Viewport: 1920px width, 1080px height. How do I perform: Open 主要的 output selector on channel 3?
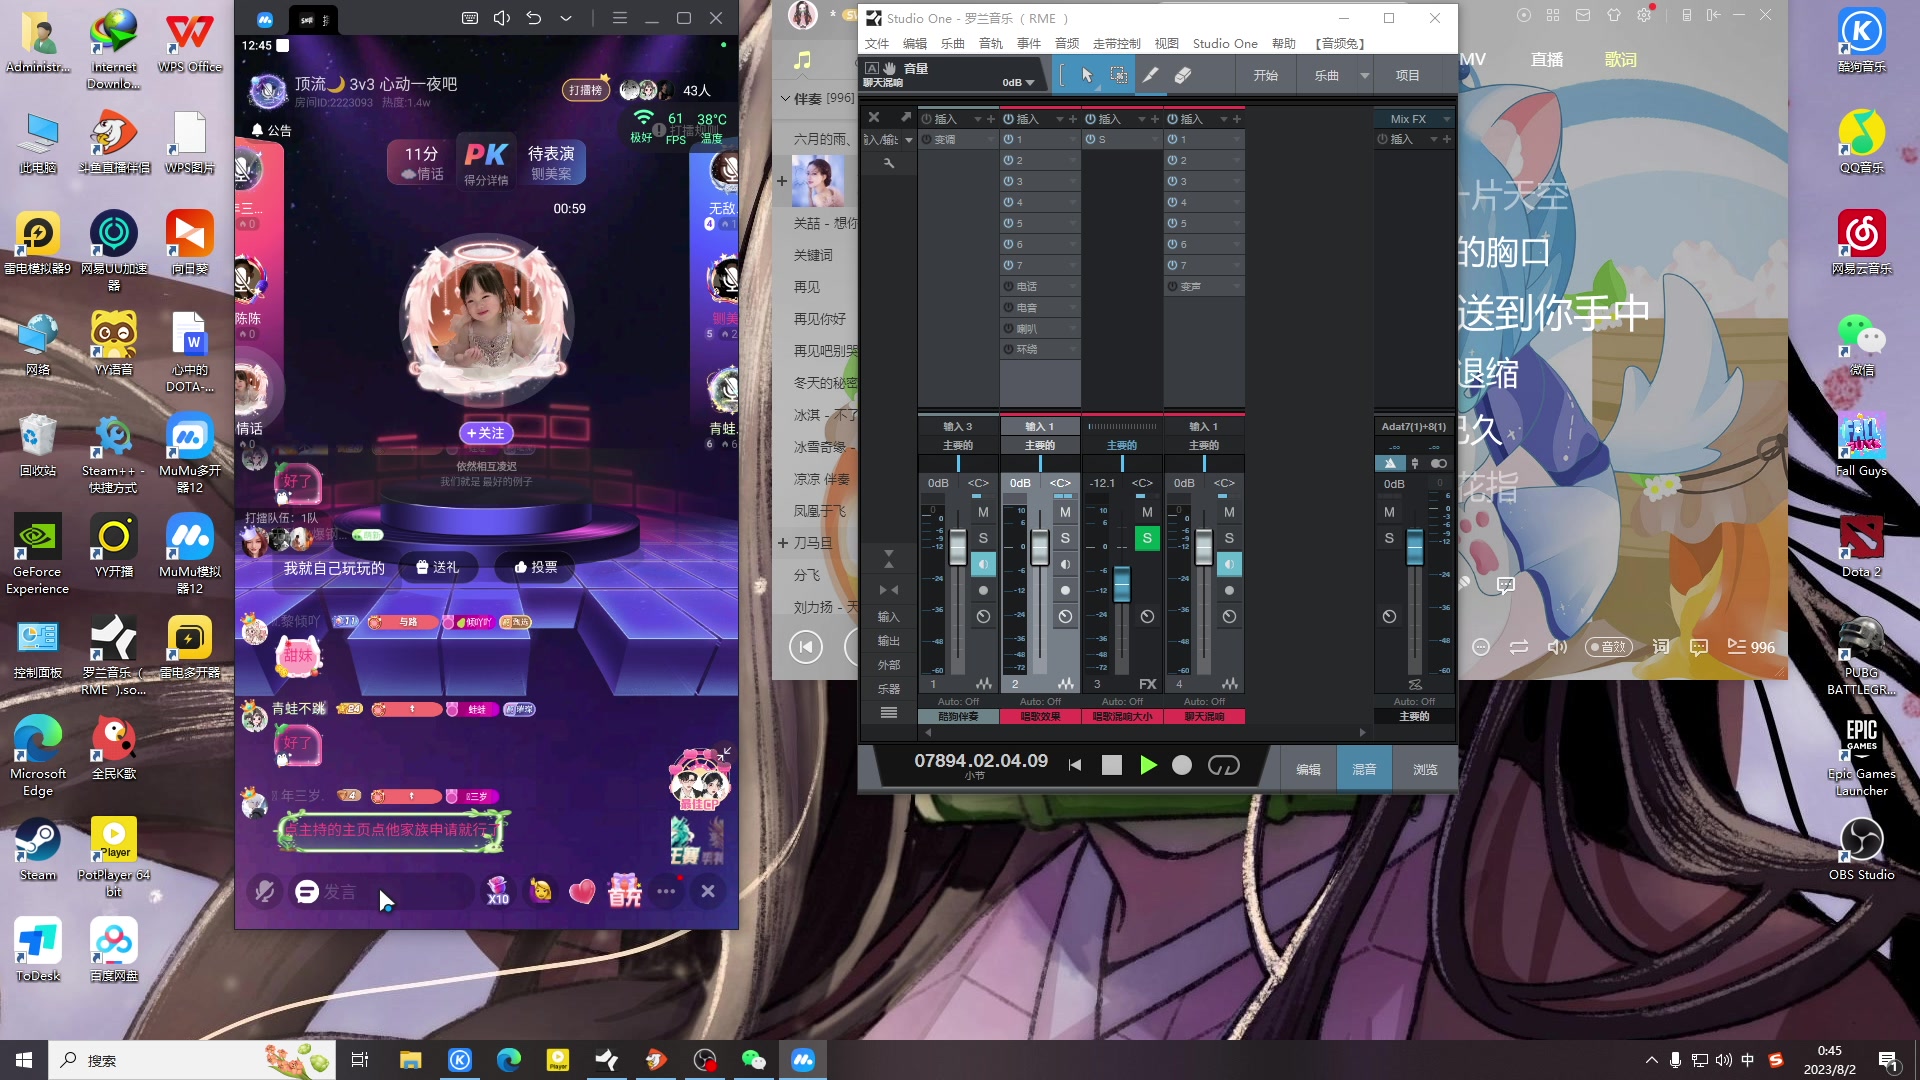[1122, 445]
